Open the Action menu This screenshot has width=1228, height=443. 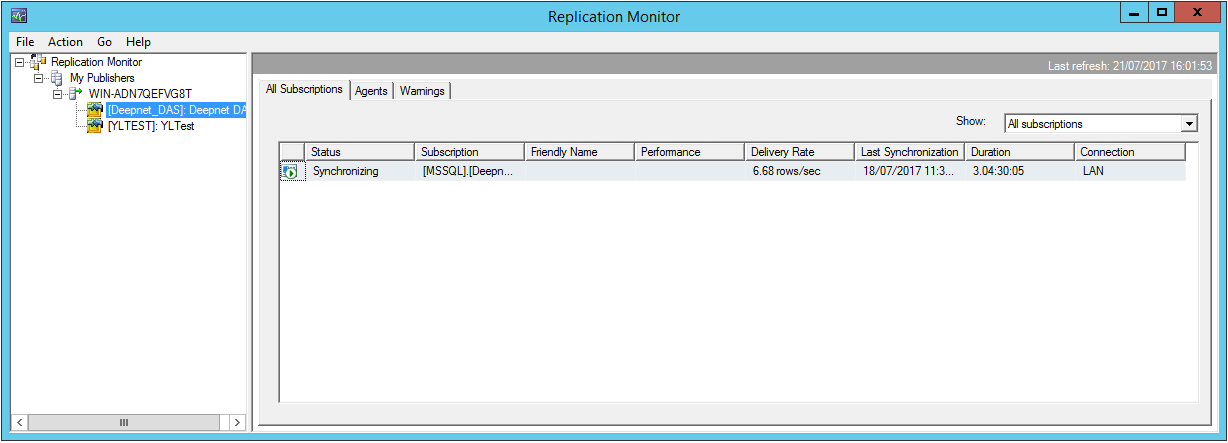(65, 42)
